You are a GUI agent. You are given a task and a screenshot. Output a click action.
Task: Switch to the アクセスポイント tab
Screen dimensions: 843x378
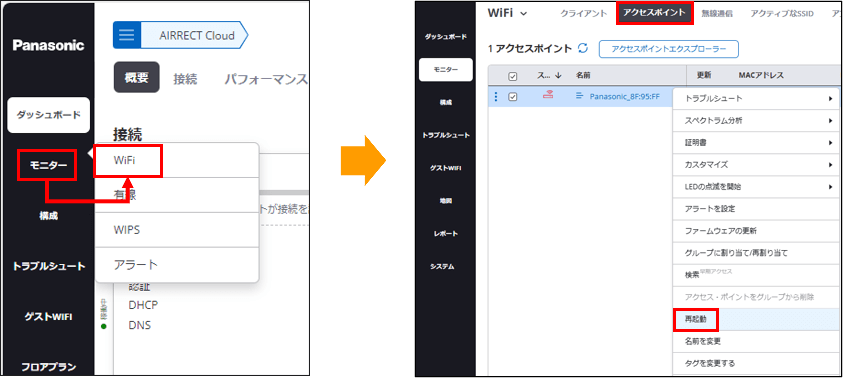pos(654,13)
